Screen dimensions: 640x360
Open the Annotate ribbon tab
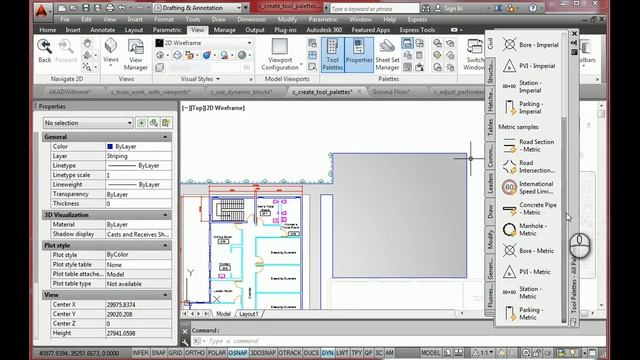click(x=102, y=30)
